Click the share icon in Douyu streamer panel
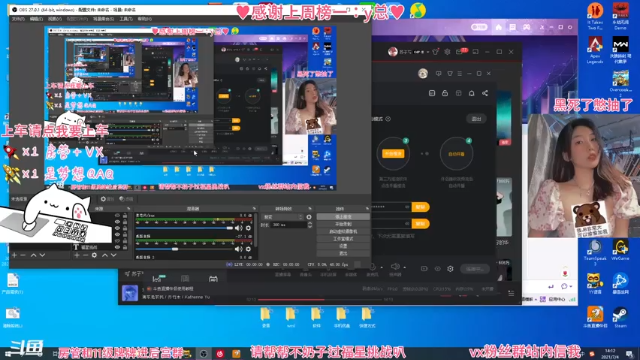640x360 pixels. click(485, 93)
